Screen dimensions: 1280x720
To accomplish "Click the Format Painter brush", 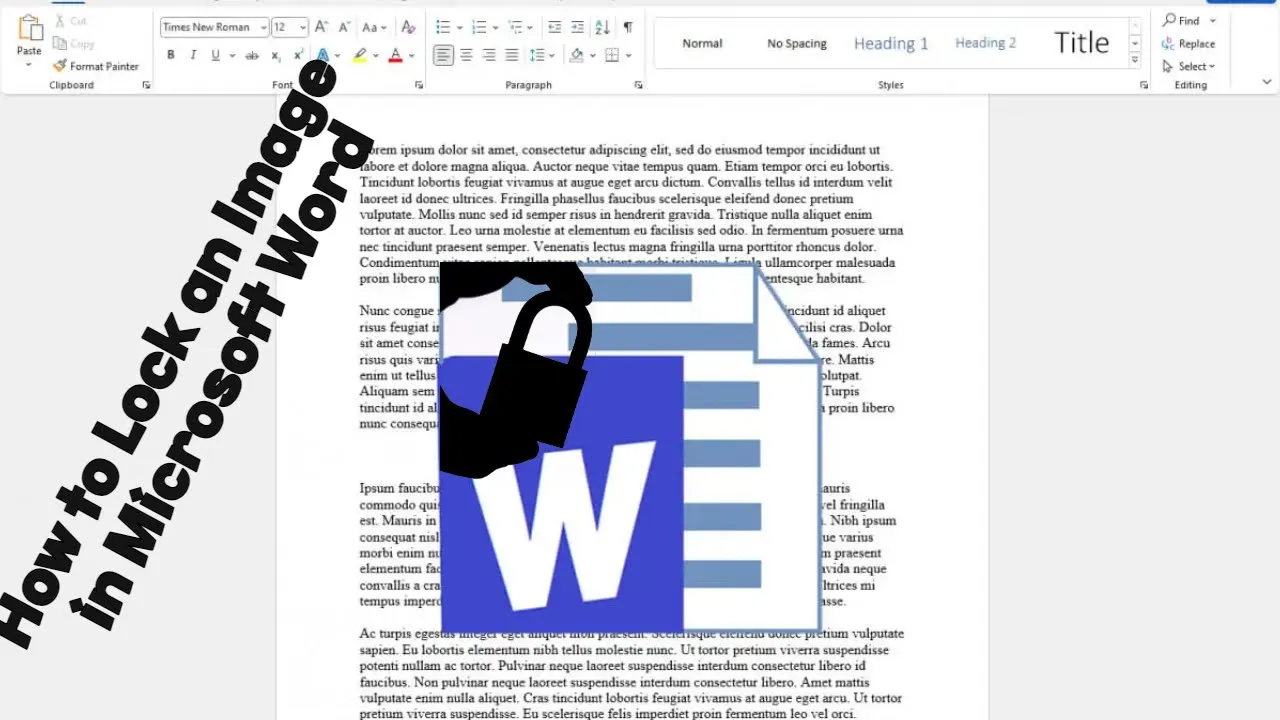I will [x=60, y=66].
